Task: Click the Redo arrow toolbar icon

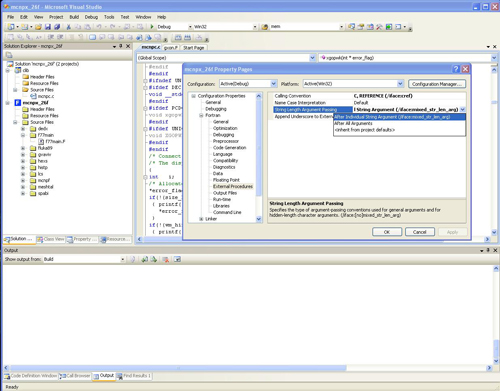Action: pyautogui.click(x=113, y=27)
